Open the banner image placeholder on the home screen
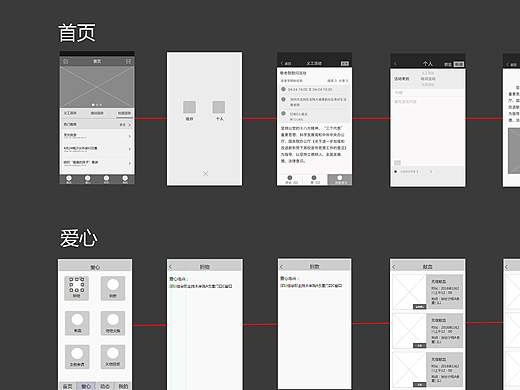 (97, 87)
